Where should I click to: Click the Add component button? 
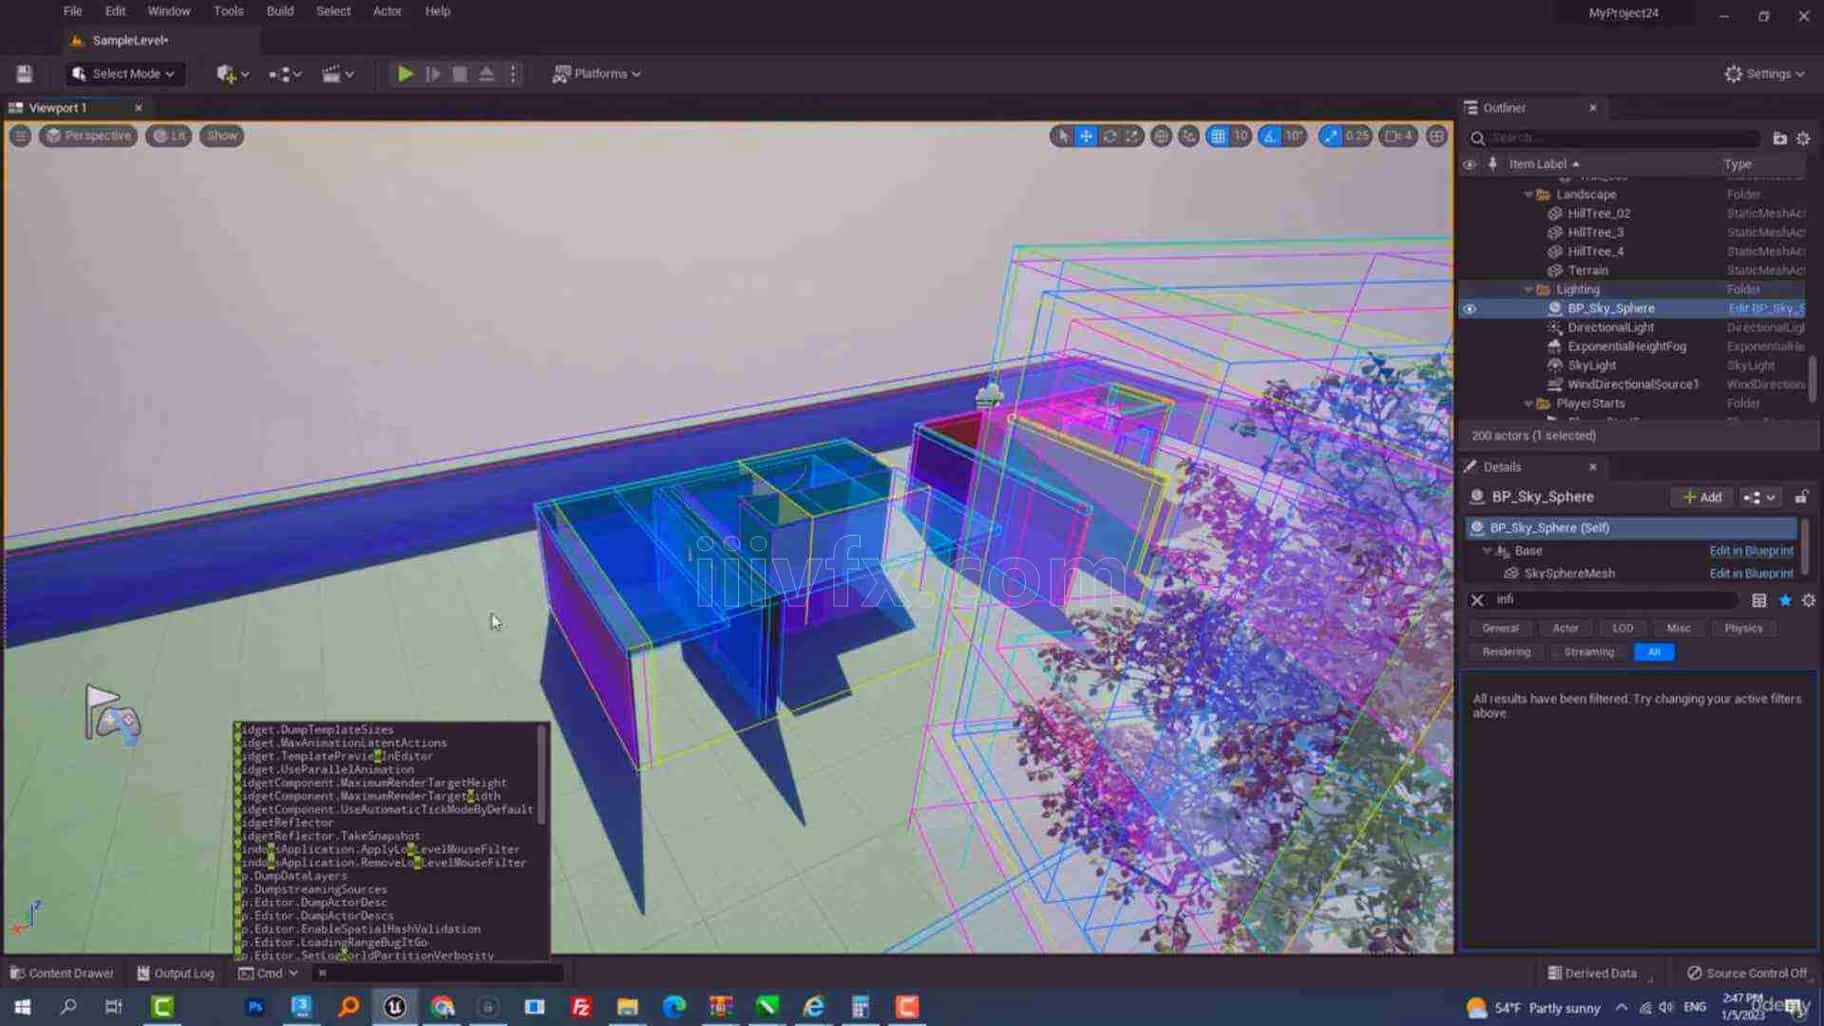click(x=1702, y=497)
